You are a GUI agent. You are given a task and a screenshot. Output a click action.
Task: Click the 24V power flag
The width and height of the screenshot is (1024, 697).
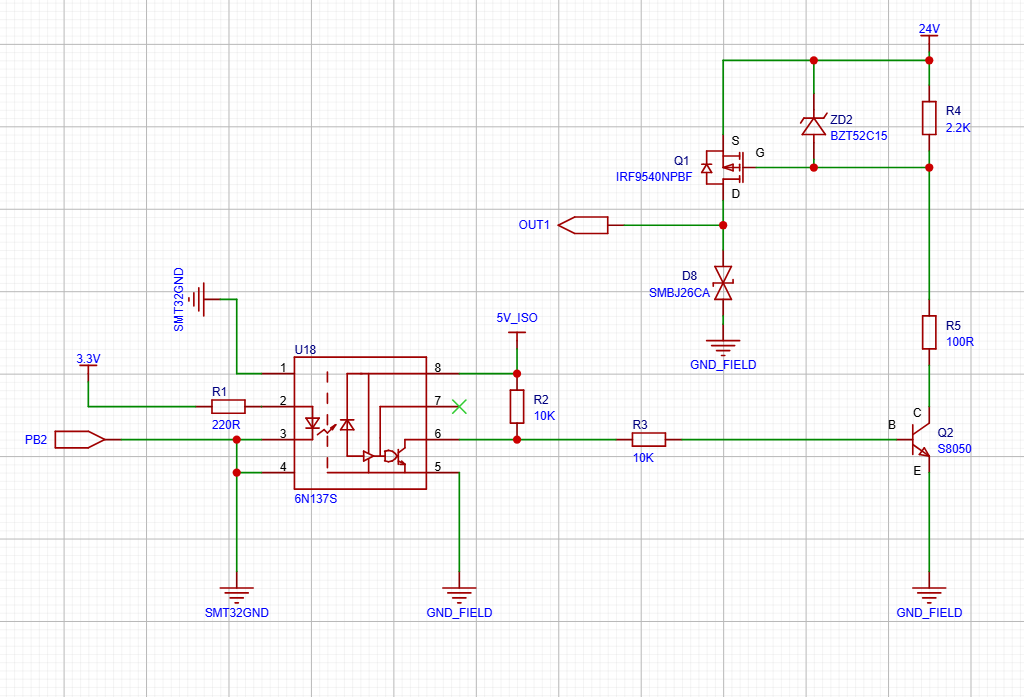click(x=929, y=30)
